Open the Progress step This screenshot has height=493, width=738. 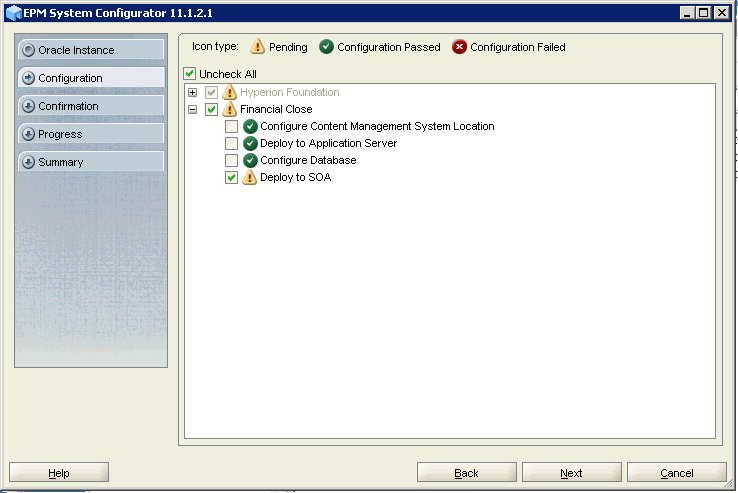point(91,134)
